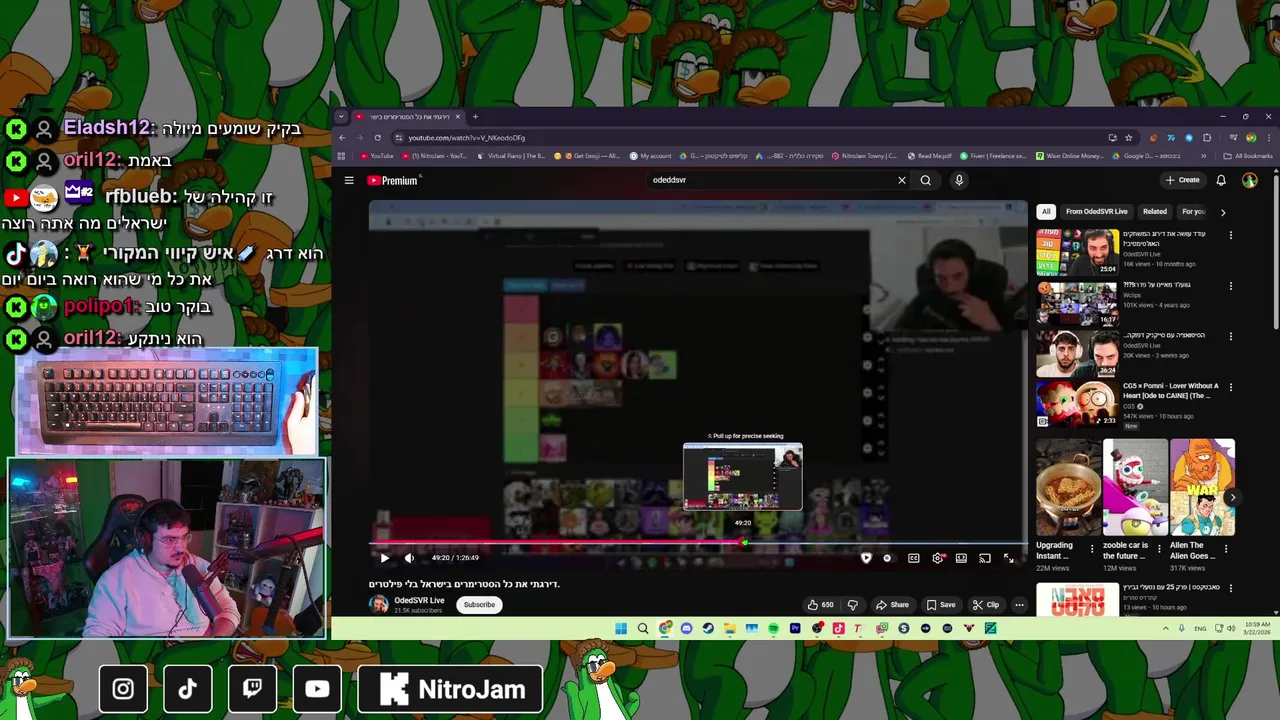Open CG5 × Pomni Lover Without A Heart
This screenshot has height=720, width=1280.
click(1170, 390)
